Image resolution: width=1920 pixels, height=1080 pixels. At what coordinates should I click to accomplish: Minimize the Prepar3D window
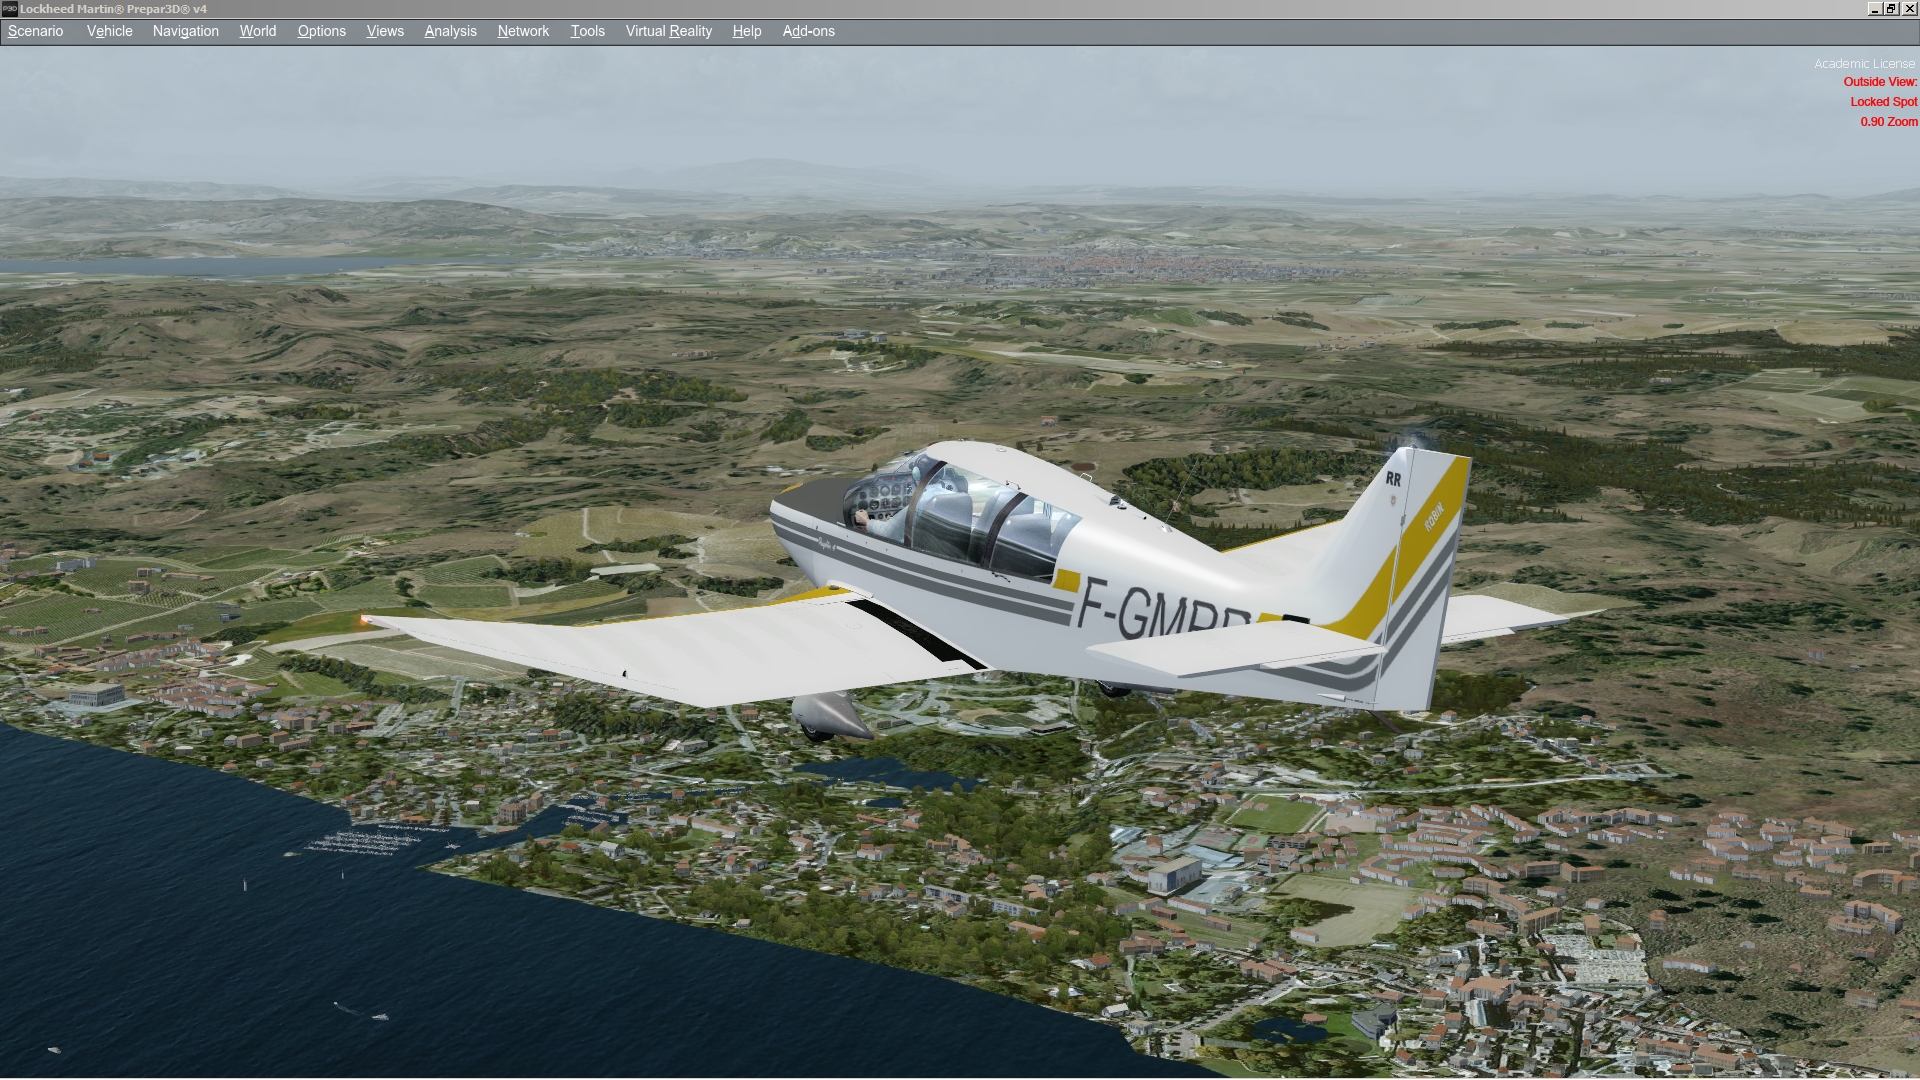[1875, 9]
